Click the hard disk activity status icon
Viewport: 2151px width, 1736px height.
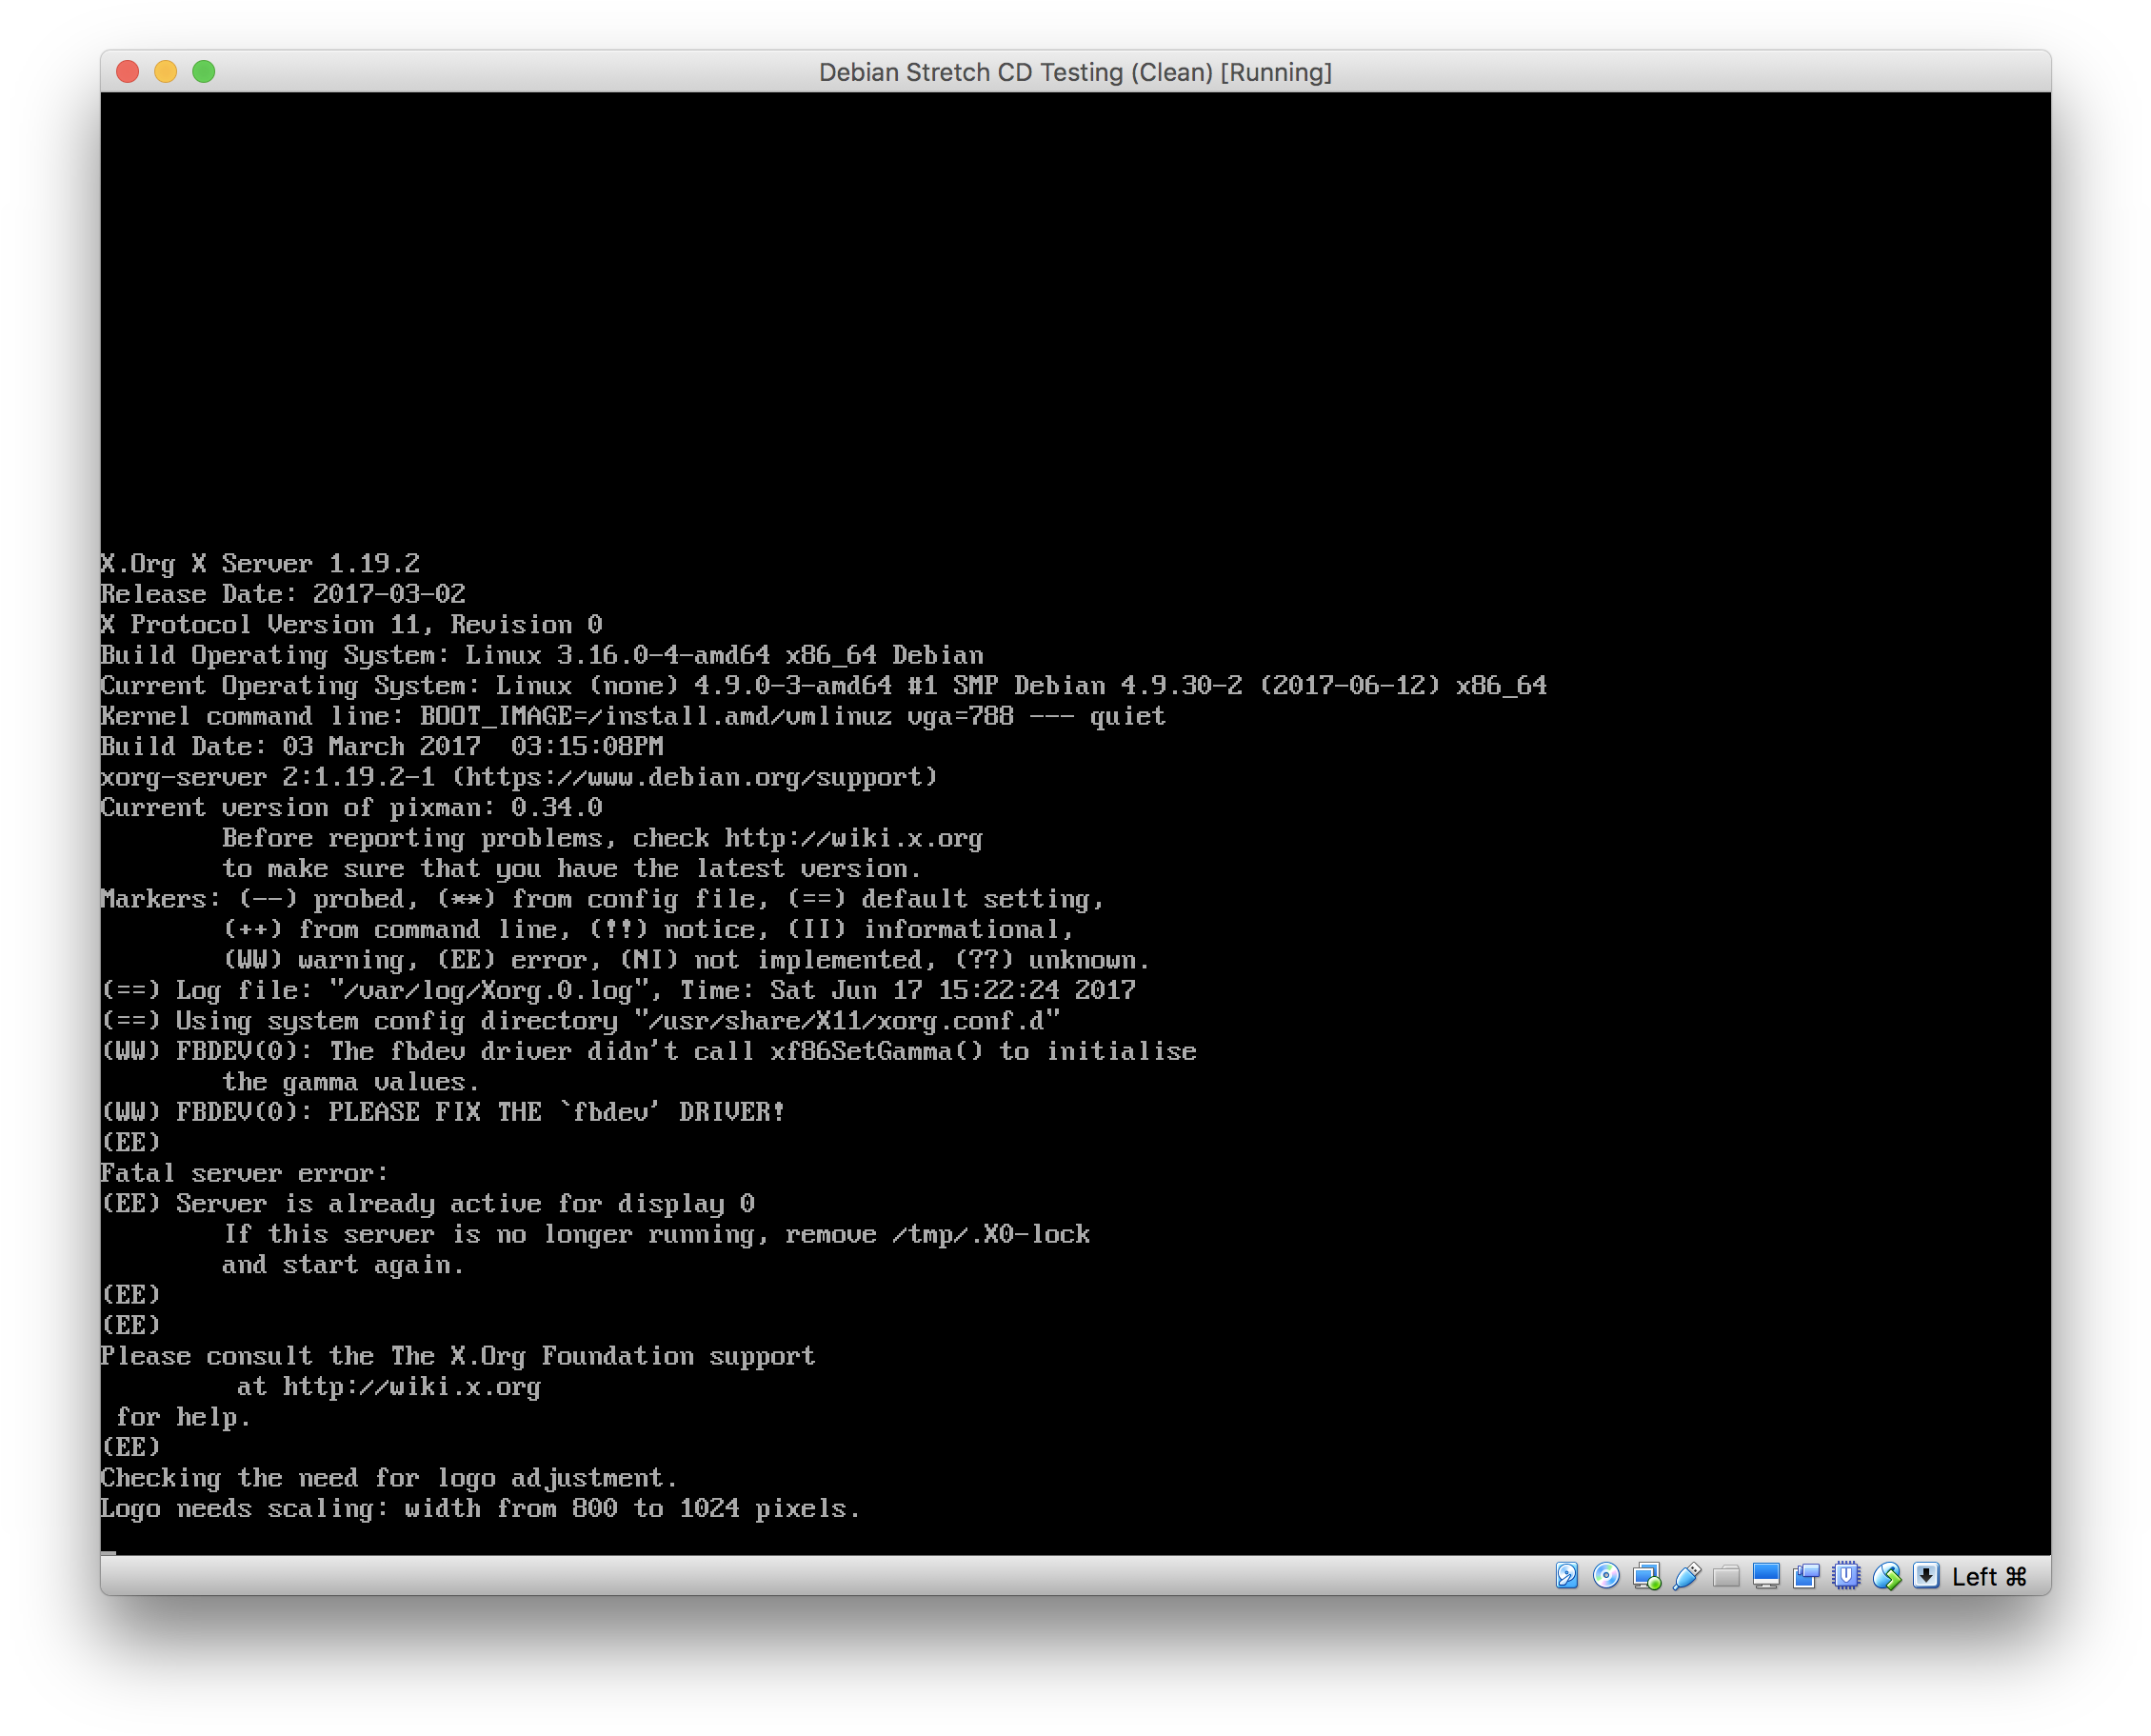1567,1576
